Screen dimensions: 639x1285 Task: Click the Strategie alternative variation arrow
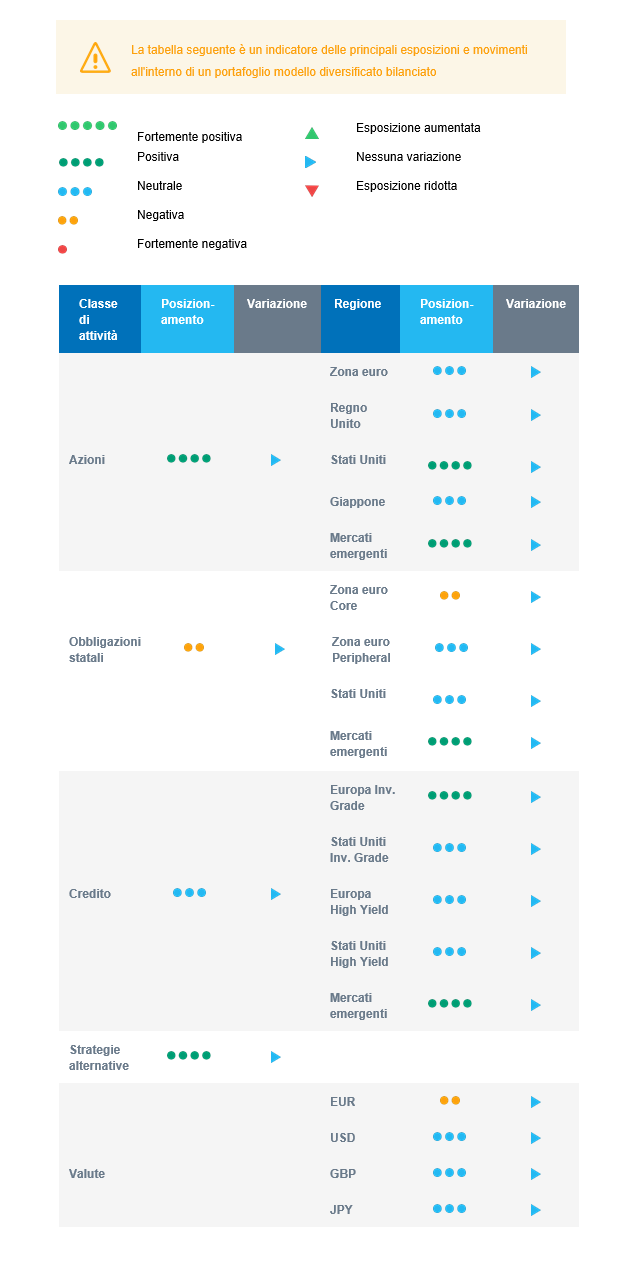click(276, 1057)
